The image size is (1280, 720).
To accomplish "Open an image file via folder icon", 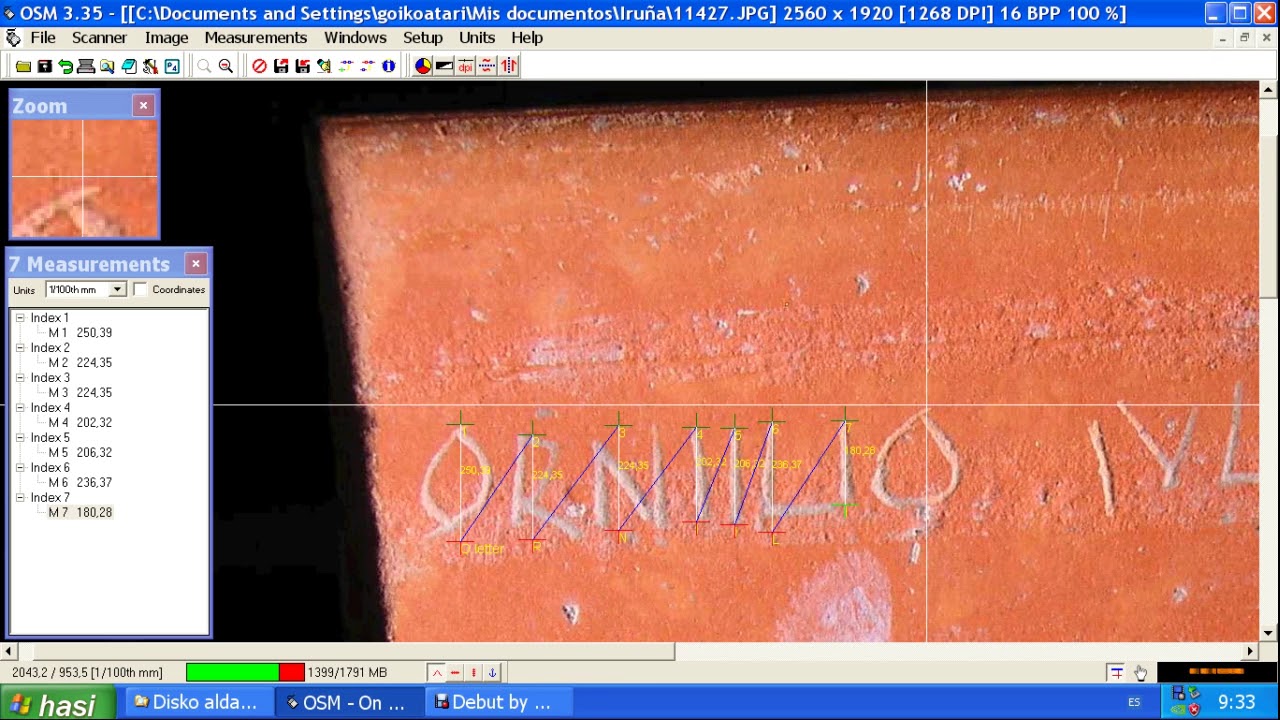I will tap(23, 66).
